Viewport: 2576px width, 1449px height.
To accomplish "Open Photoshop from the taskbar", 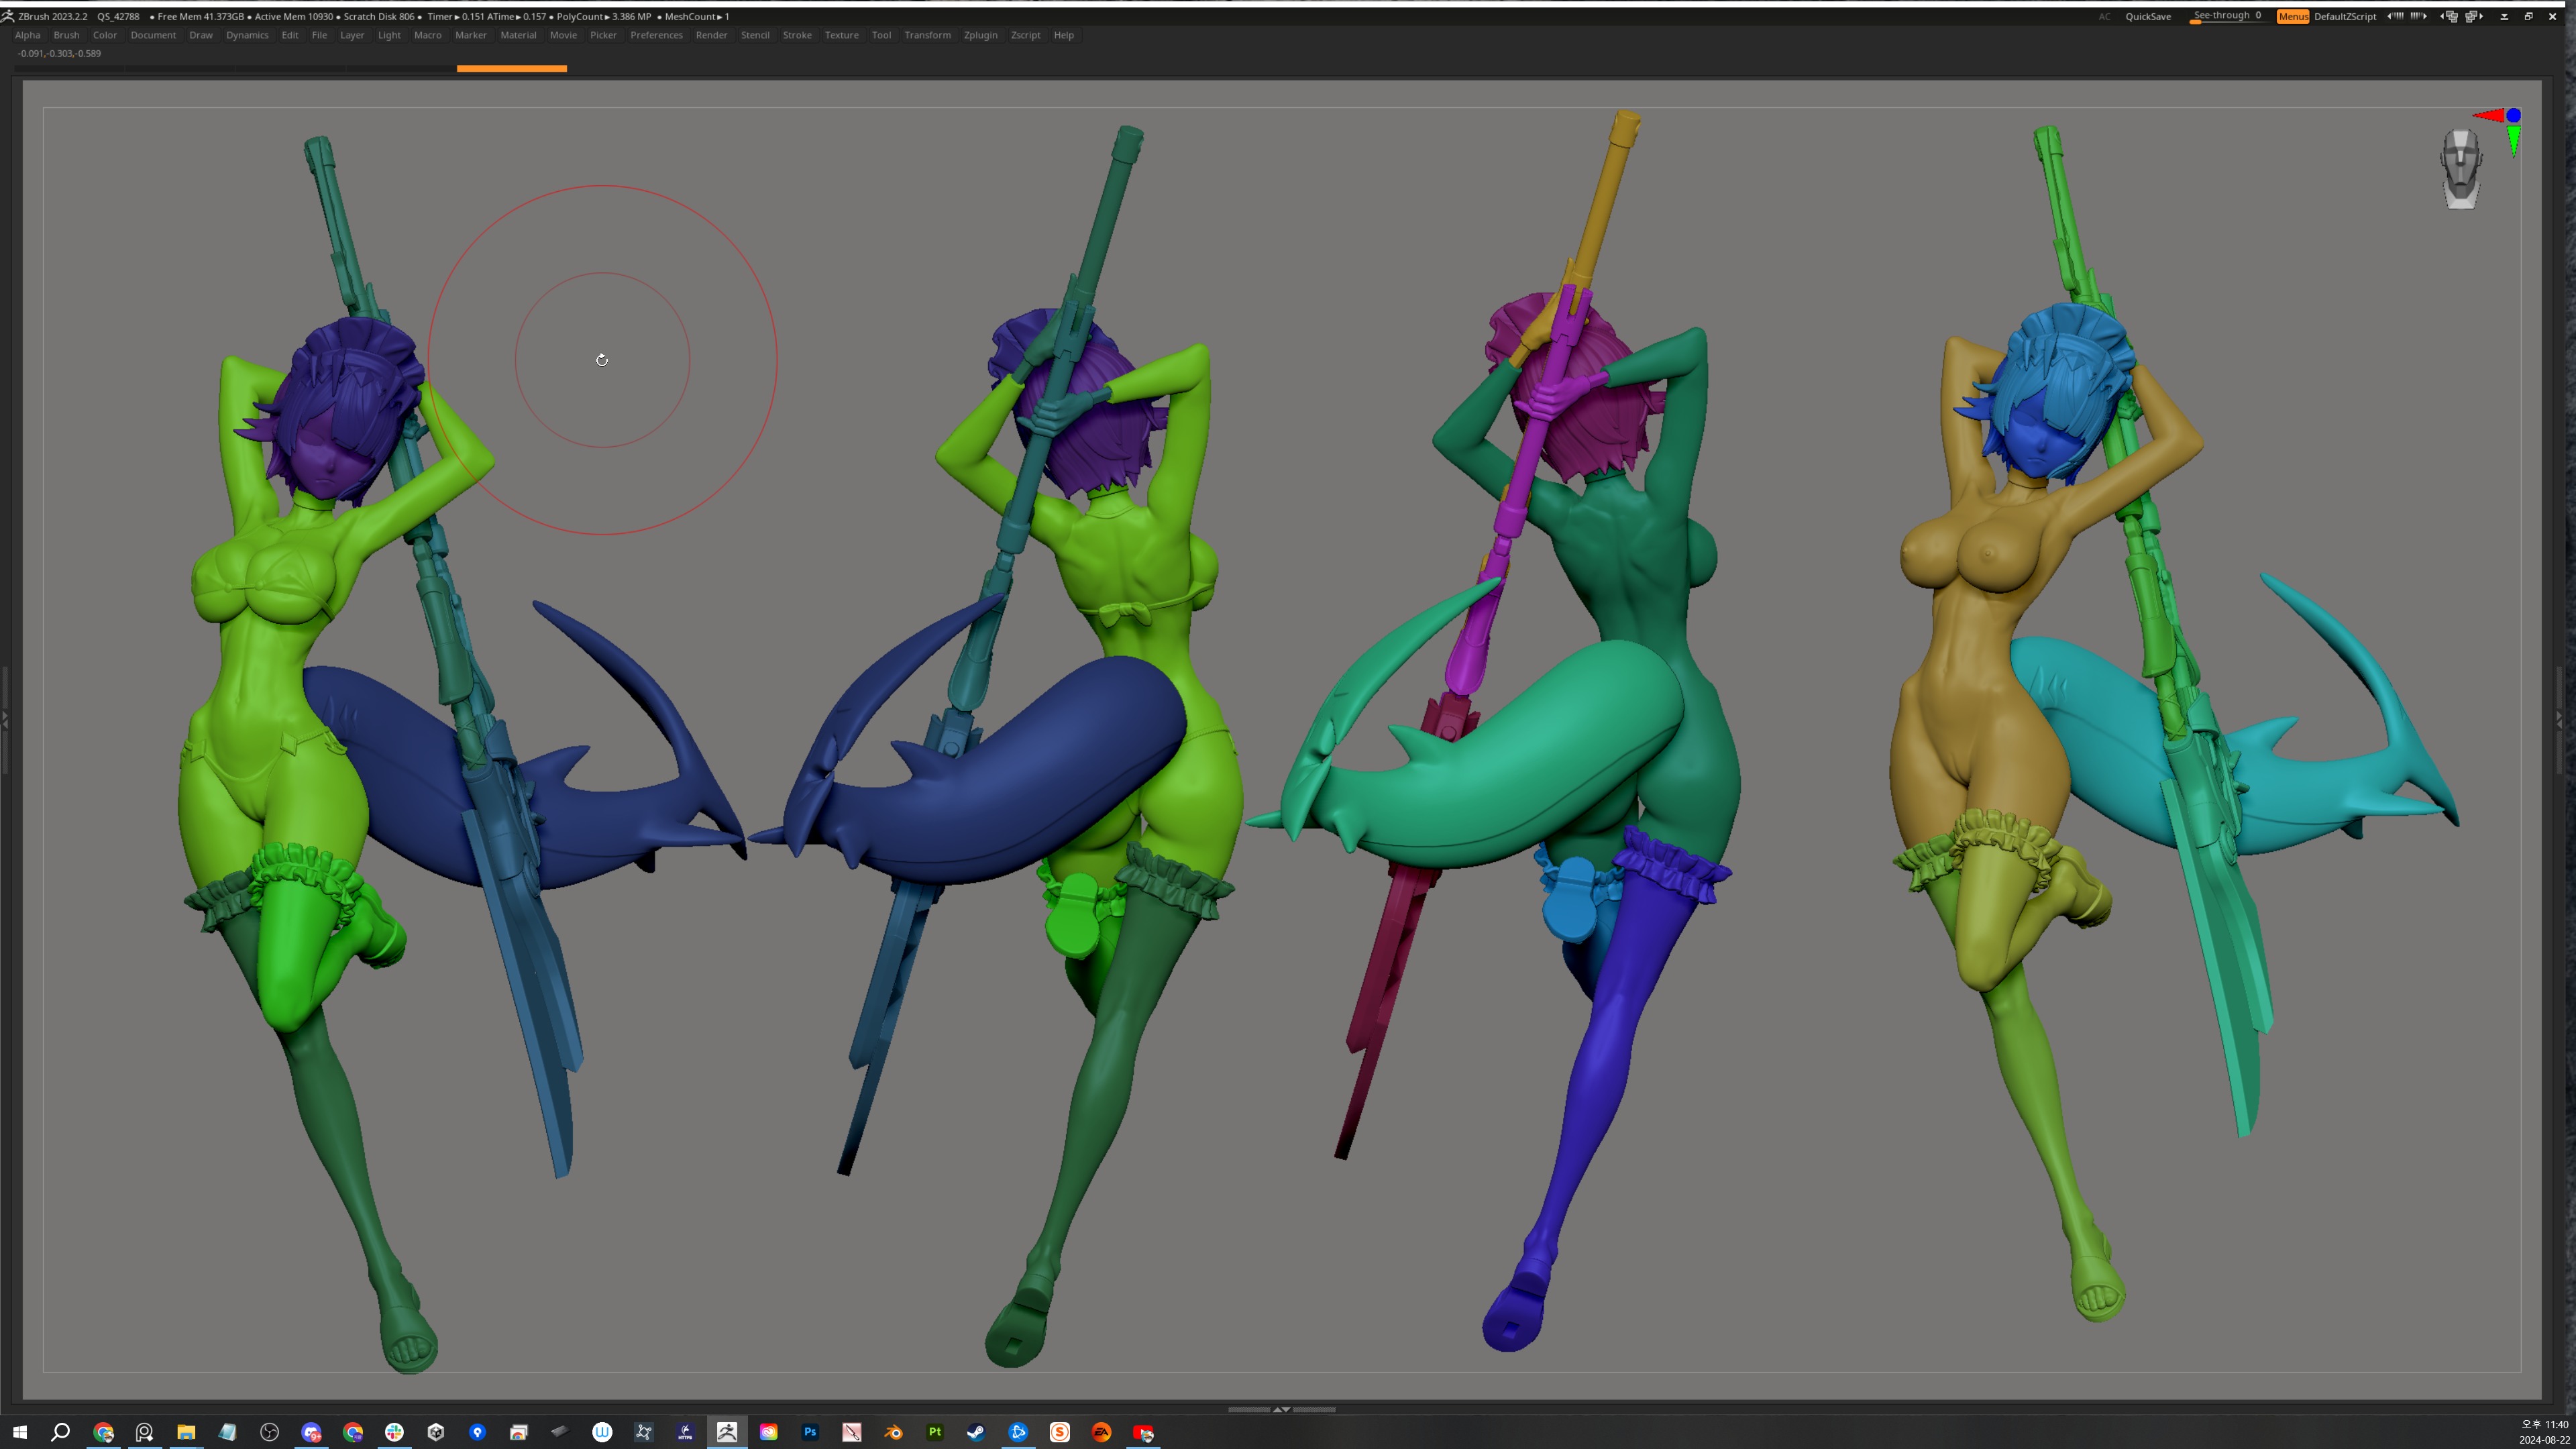I will coord(810,1432).
